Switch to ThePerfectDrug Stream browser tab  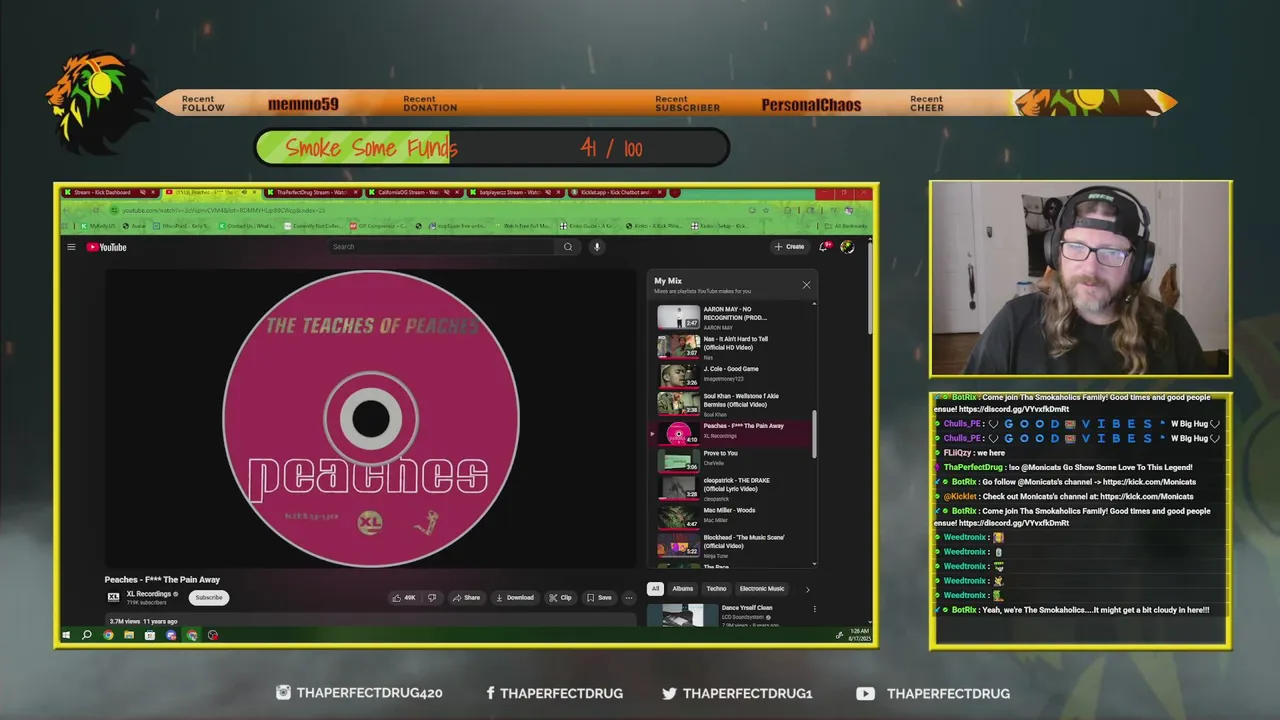tap(312, 192)
